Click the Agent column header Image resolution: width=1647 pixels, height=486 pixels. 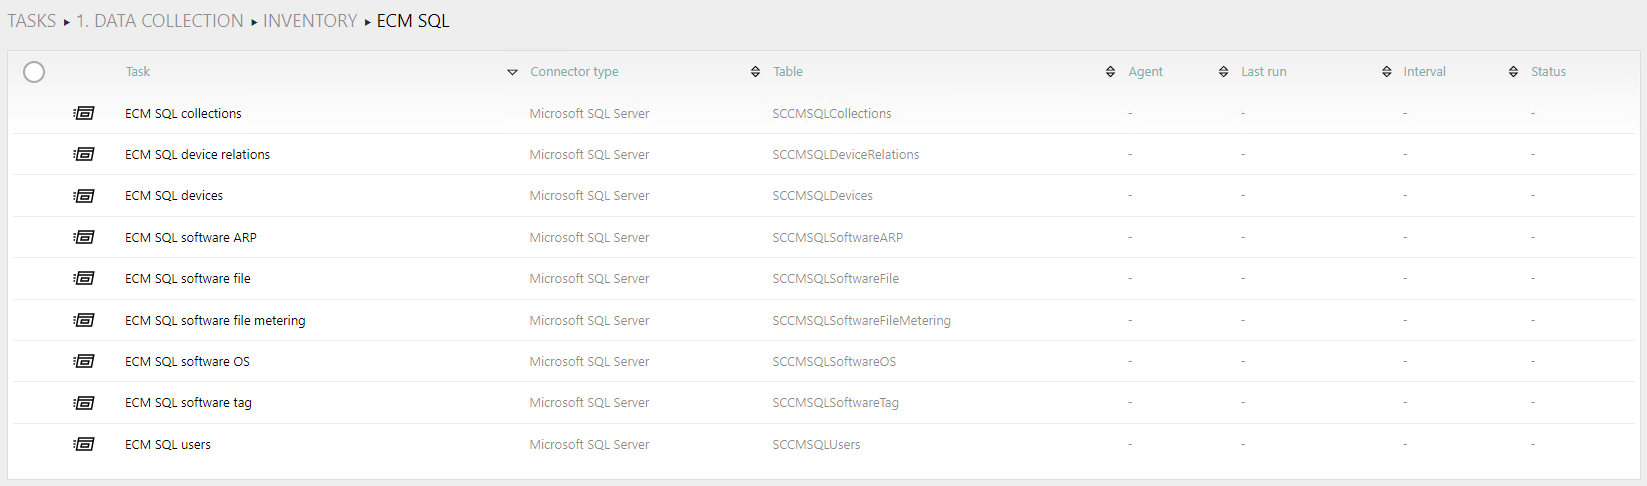(x=1145, y=72)
